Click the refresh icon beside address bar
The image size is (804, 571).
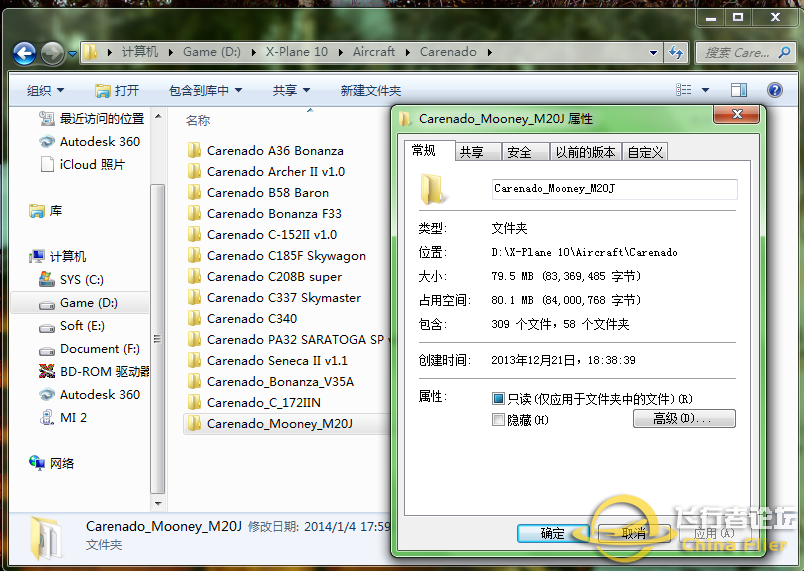[676, 52]
